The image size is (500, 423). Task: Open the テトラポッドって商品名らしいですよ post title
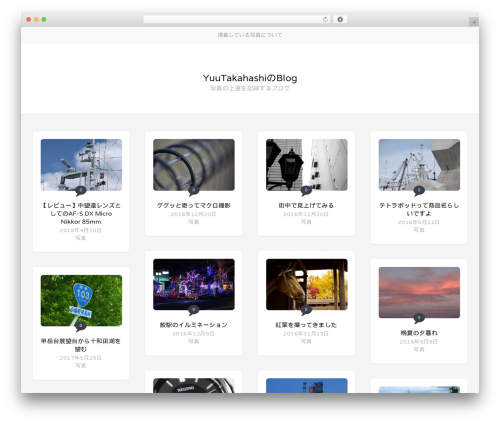pyautogui.click(x=419, y=209)
